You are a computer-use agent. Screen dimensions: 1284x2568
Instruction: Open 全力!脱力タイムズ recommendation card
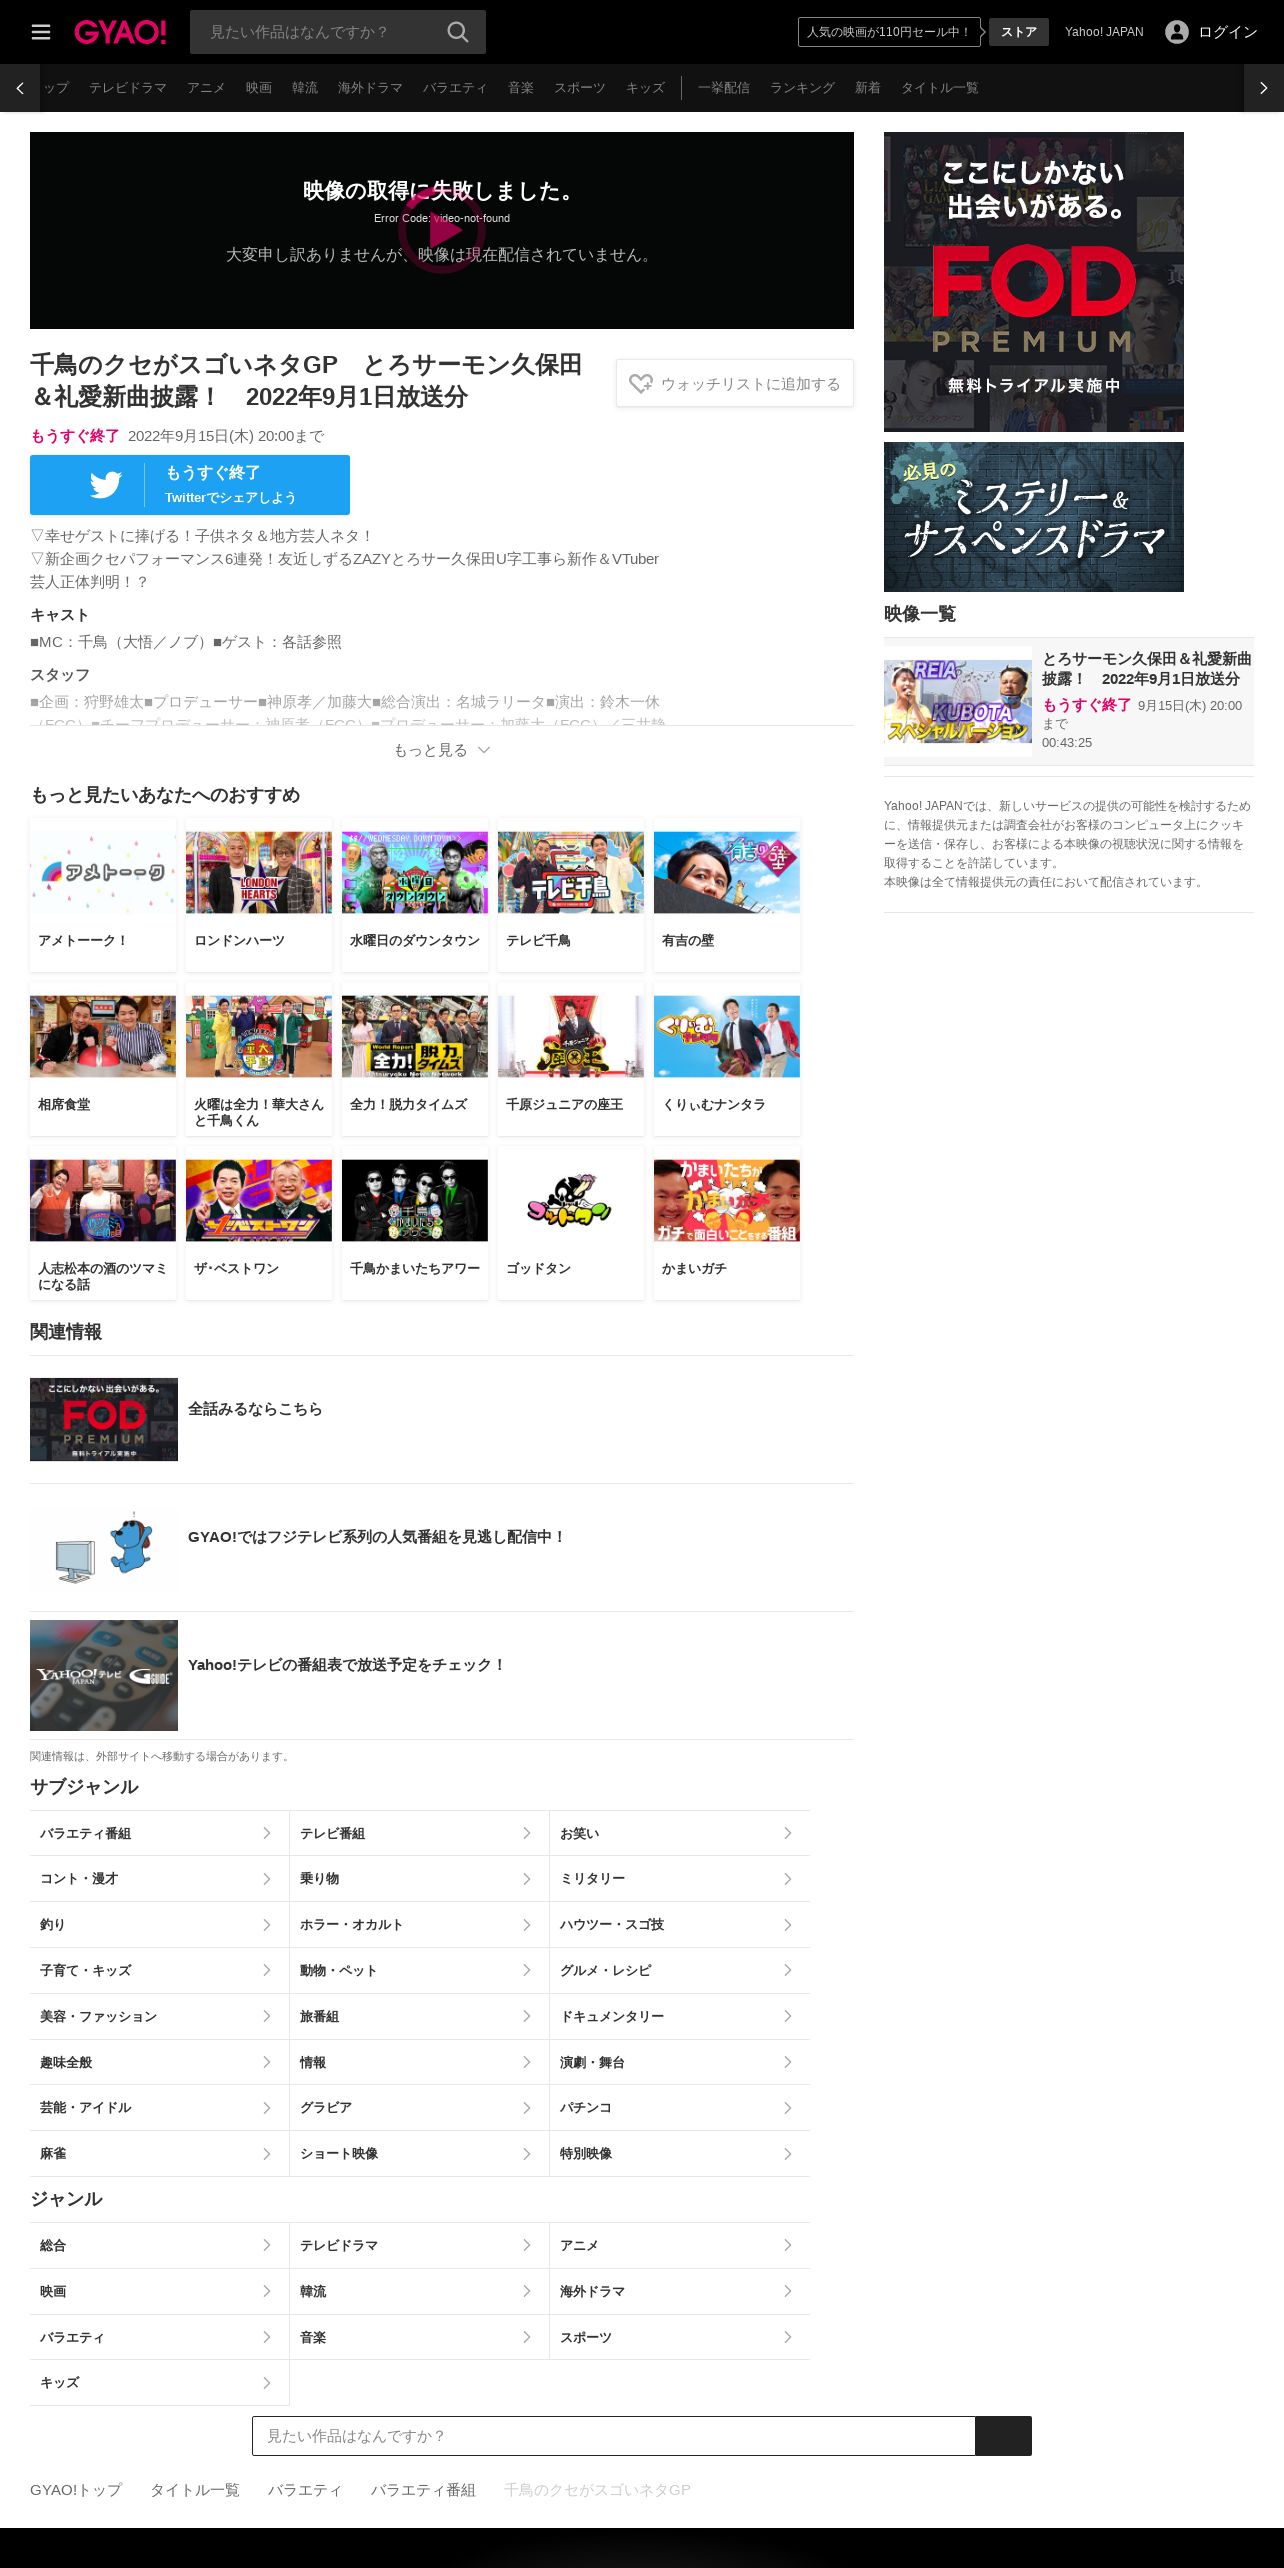click(415, 1059)
